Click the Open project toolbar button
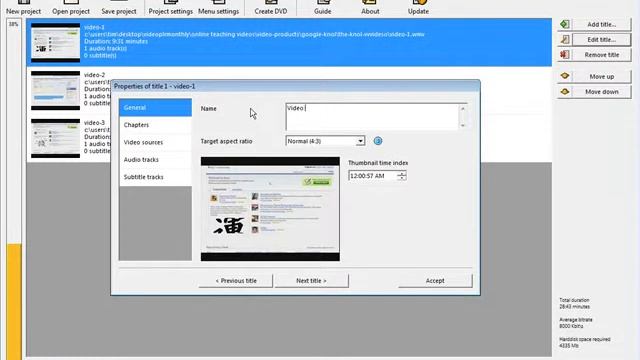 [x=71, y=8]
